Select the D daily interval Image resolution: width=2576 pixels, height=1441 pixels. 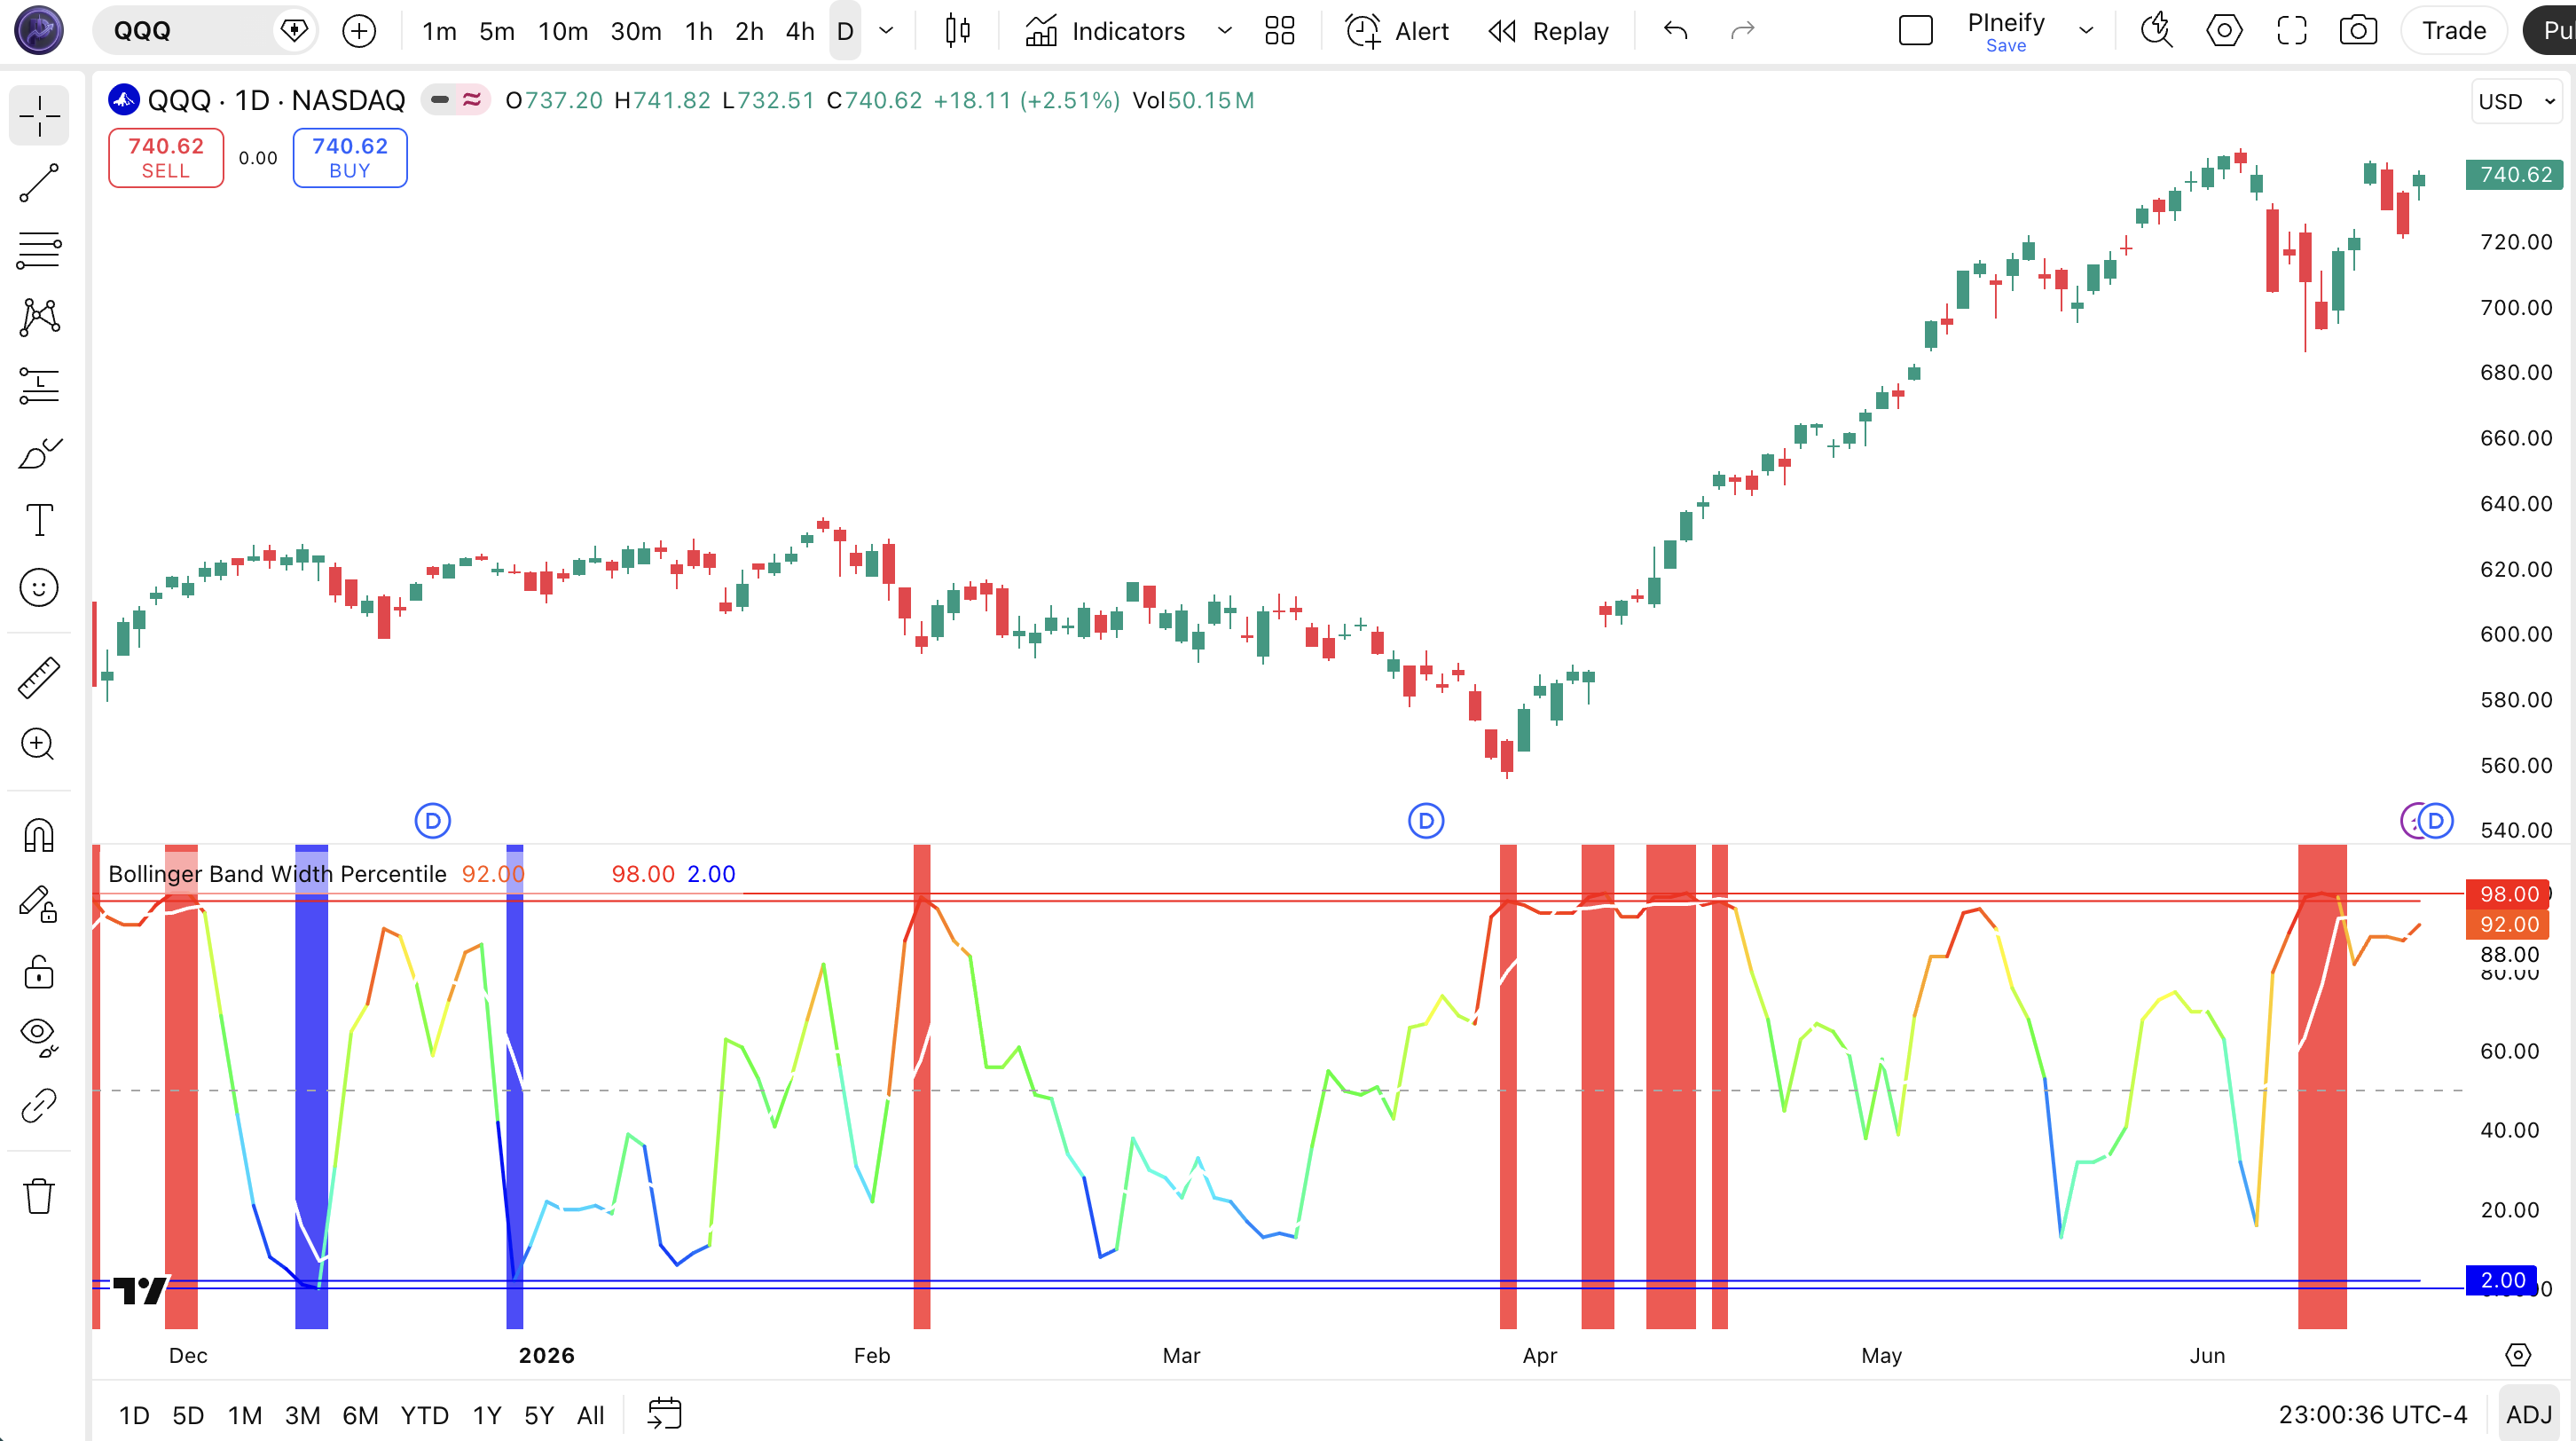click(845, 31)
